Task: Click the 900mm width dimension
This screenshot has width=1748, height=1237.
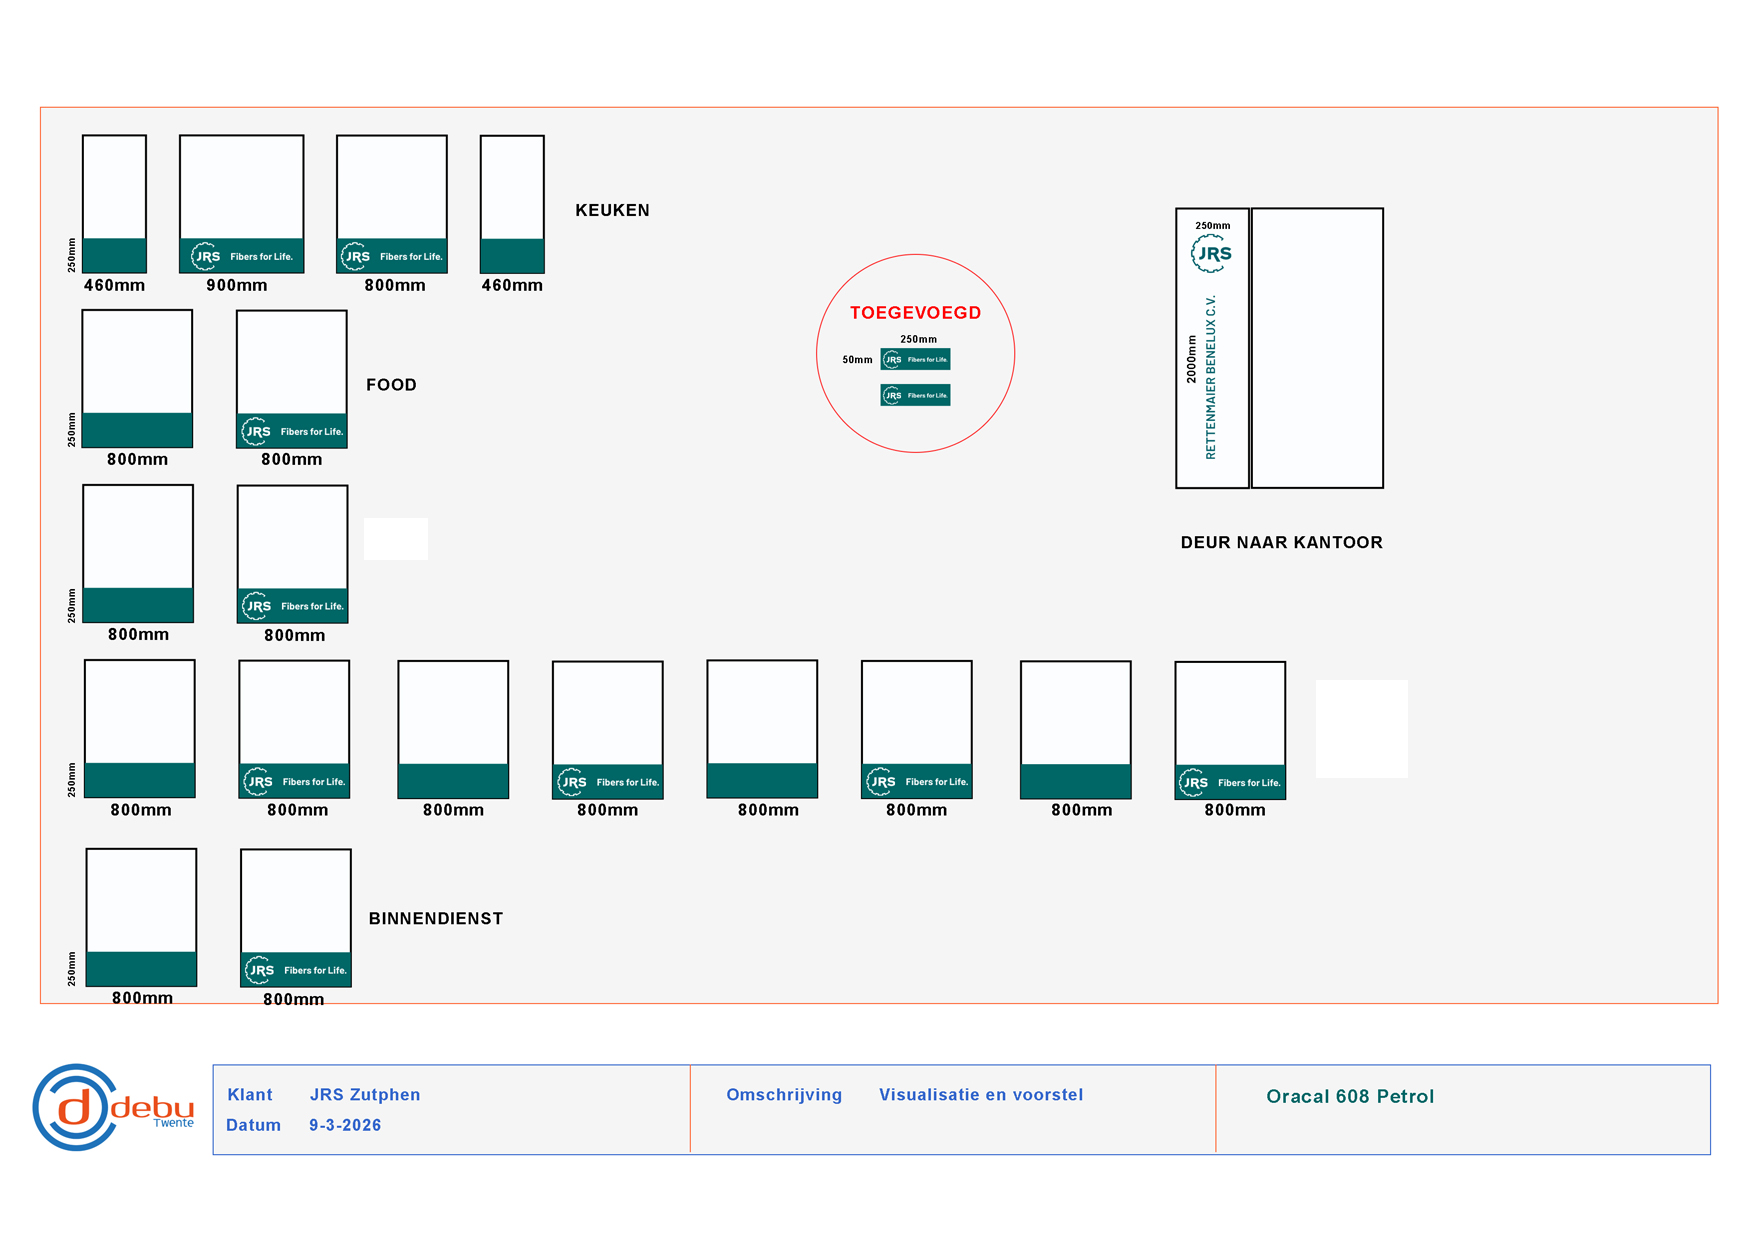Action: [237, 286]
